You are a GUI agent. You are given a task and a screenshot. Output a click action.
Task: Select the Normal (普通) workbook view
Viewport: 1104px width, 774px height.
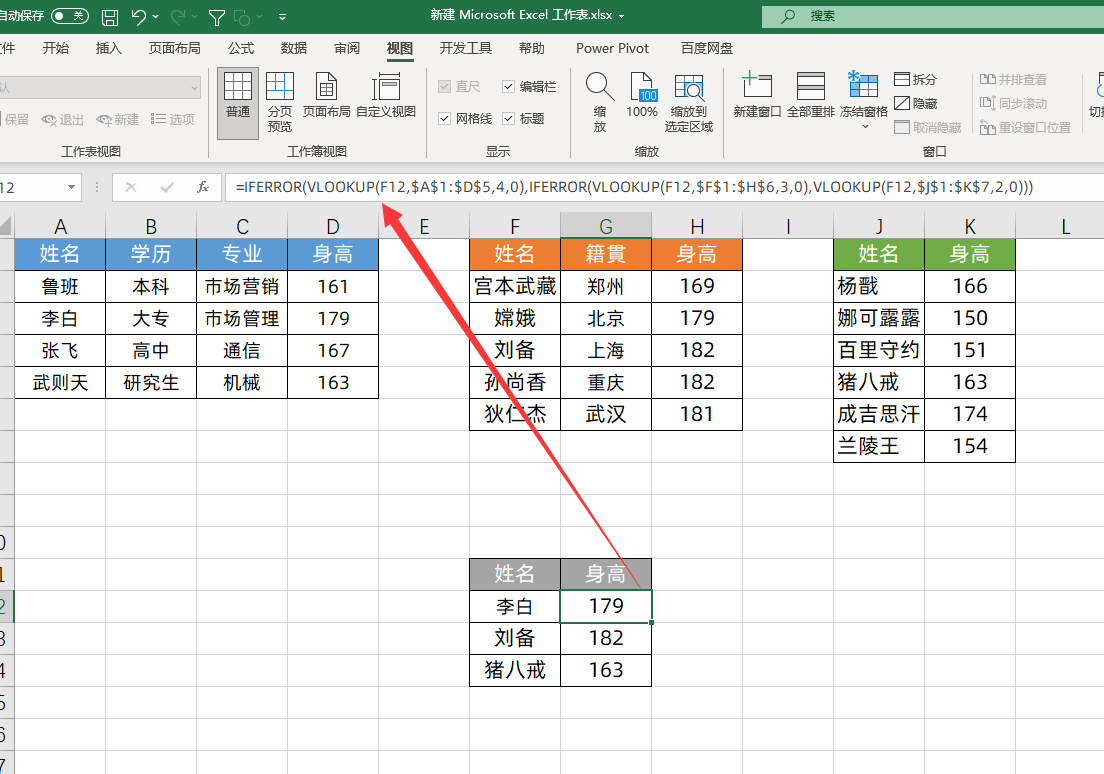238,96
